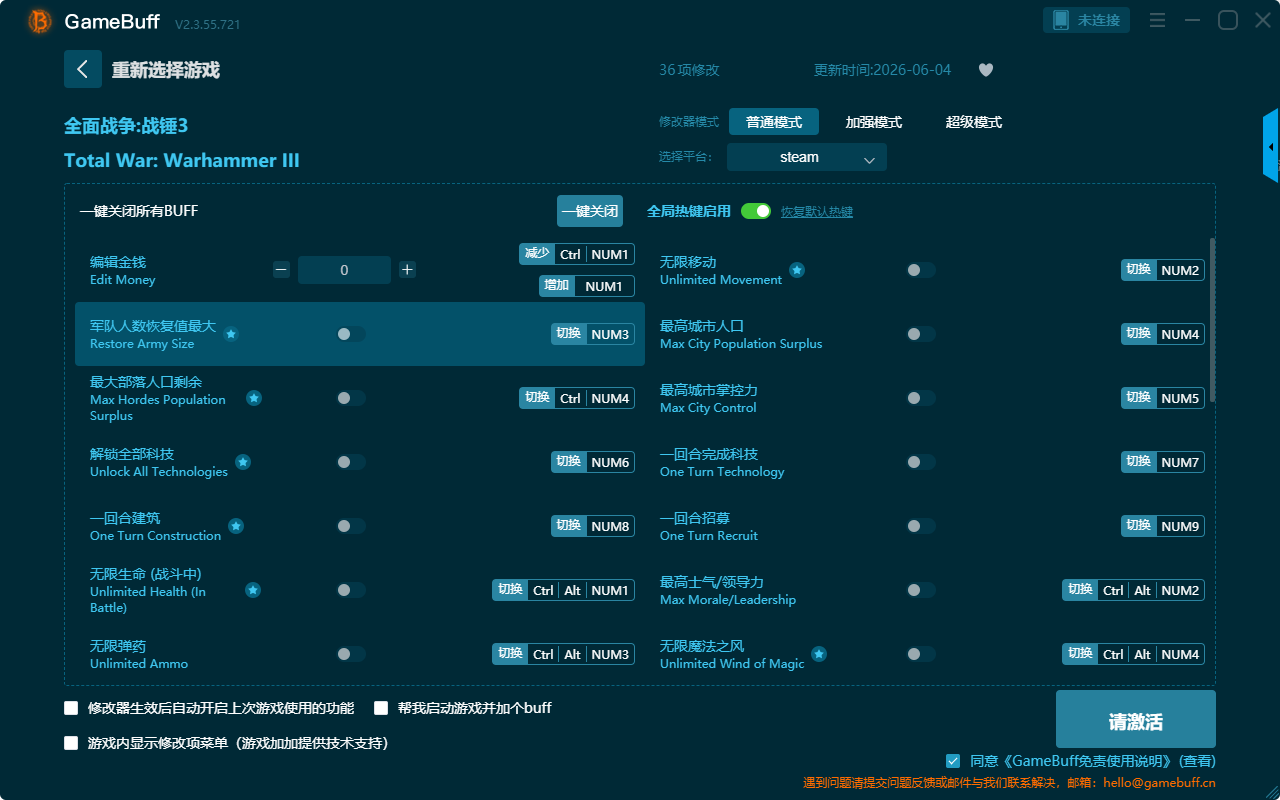Toggle Unlimited Movement switch

tap(921, 270)
